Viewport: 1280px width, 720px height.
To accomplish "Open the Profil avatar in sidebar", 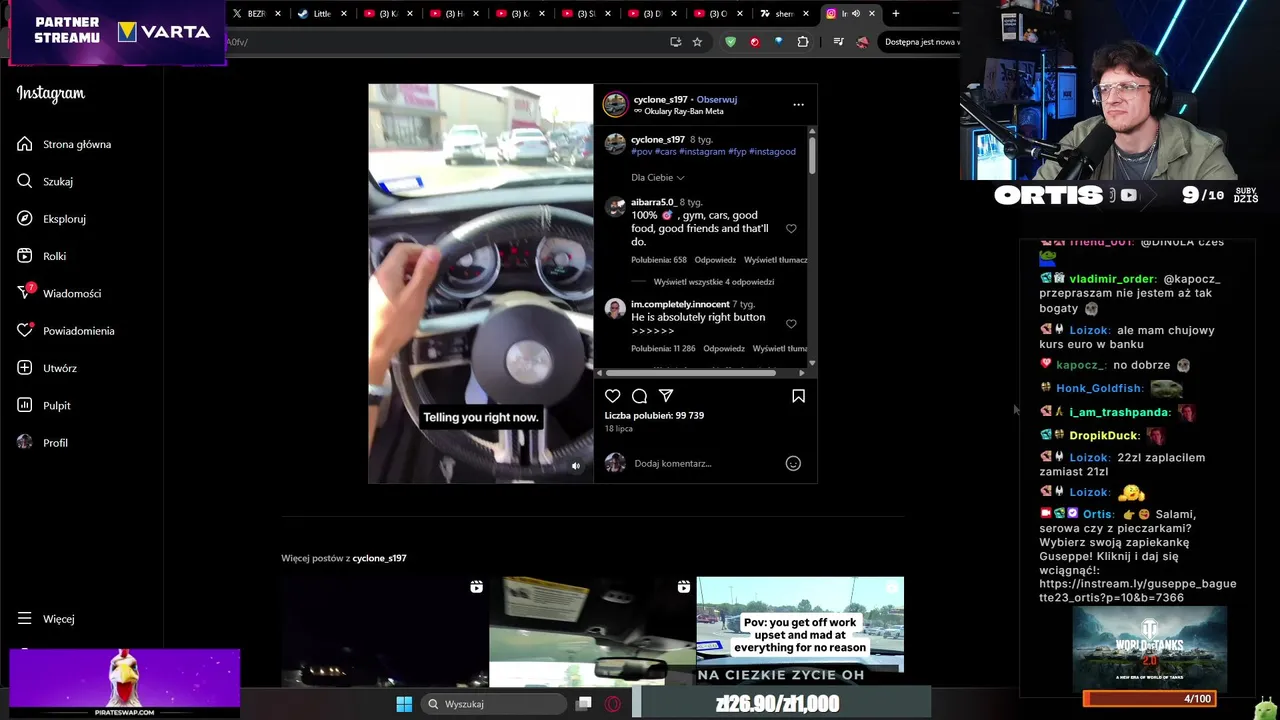I will point(24,442).
